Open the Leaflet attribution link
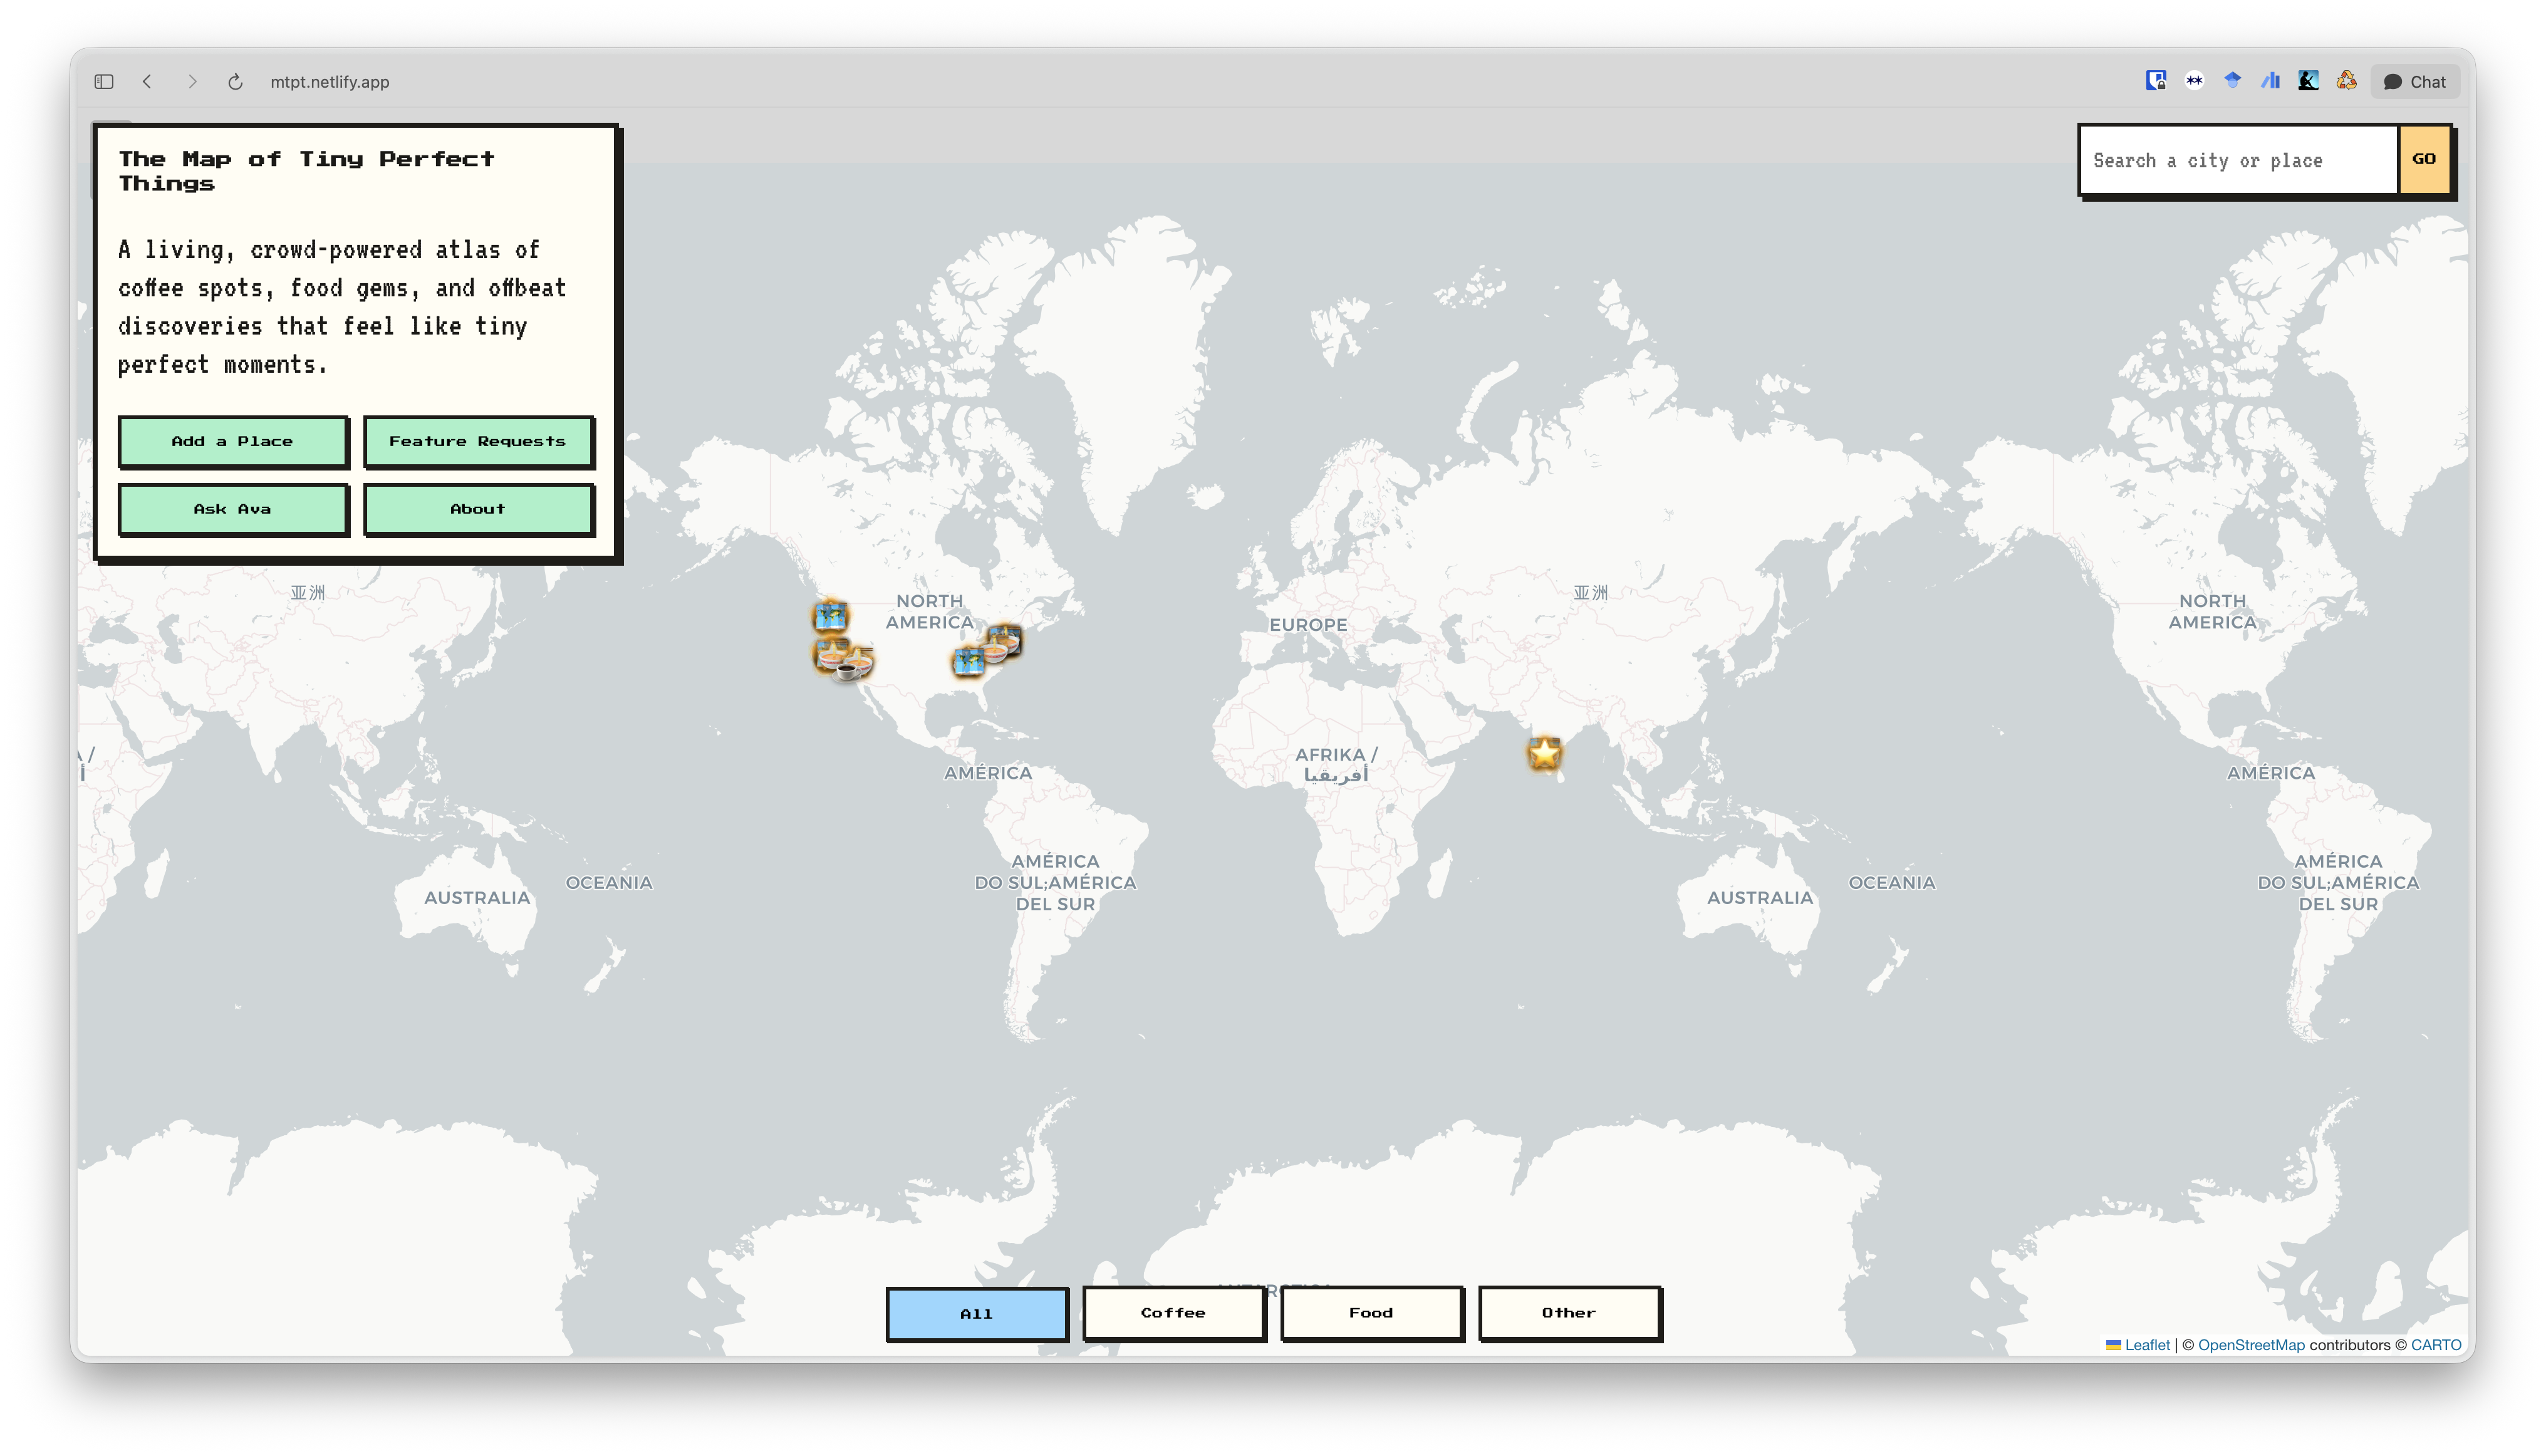 pos(2146,1345)
